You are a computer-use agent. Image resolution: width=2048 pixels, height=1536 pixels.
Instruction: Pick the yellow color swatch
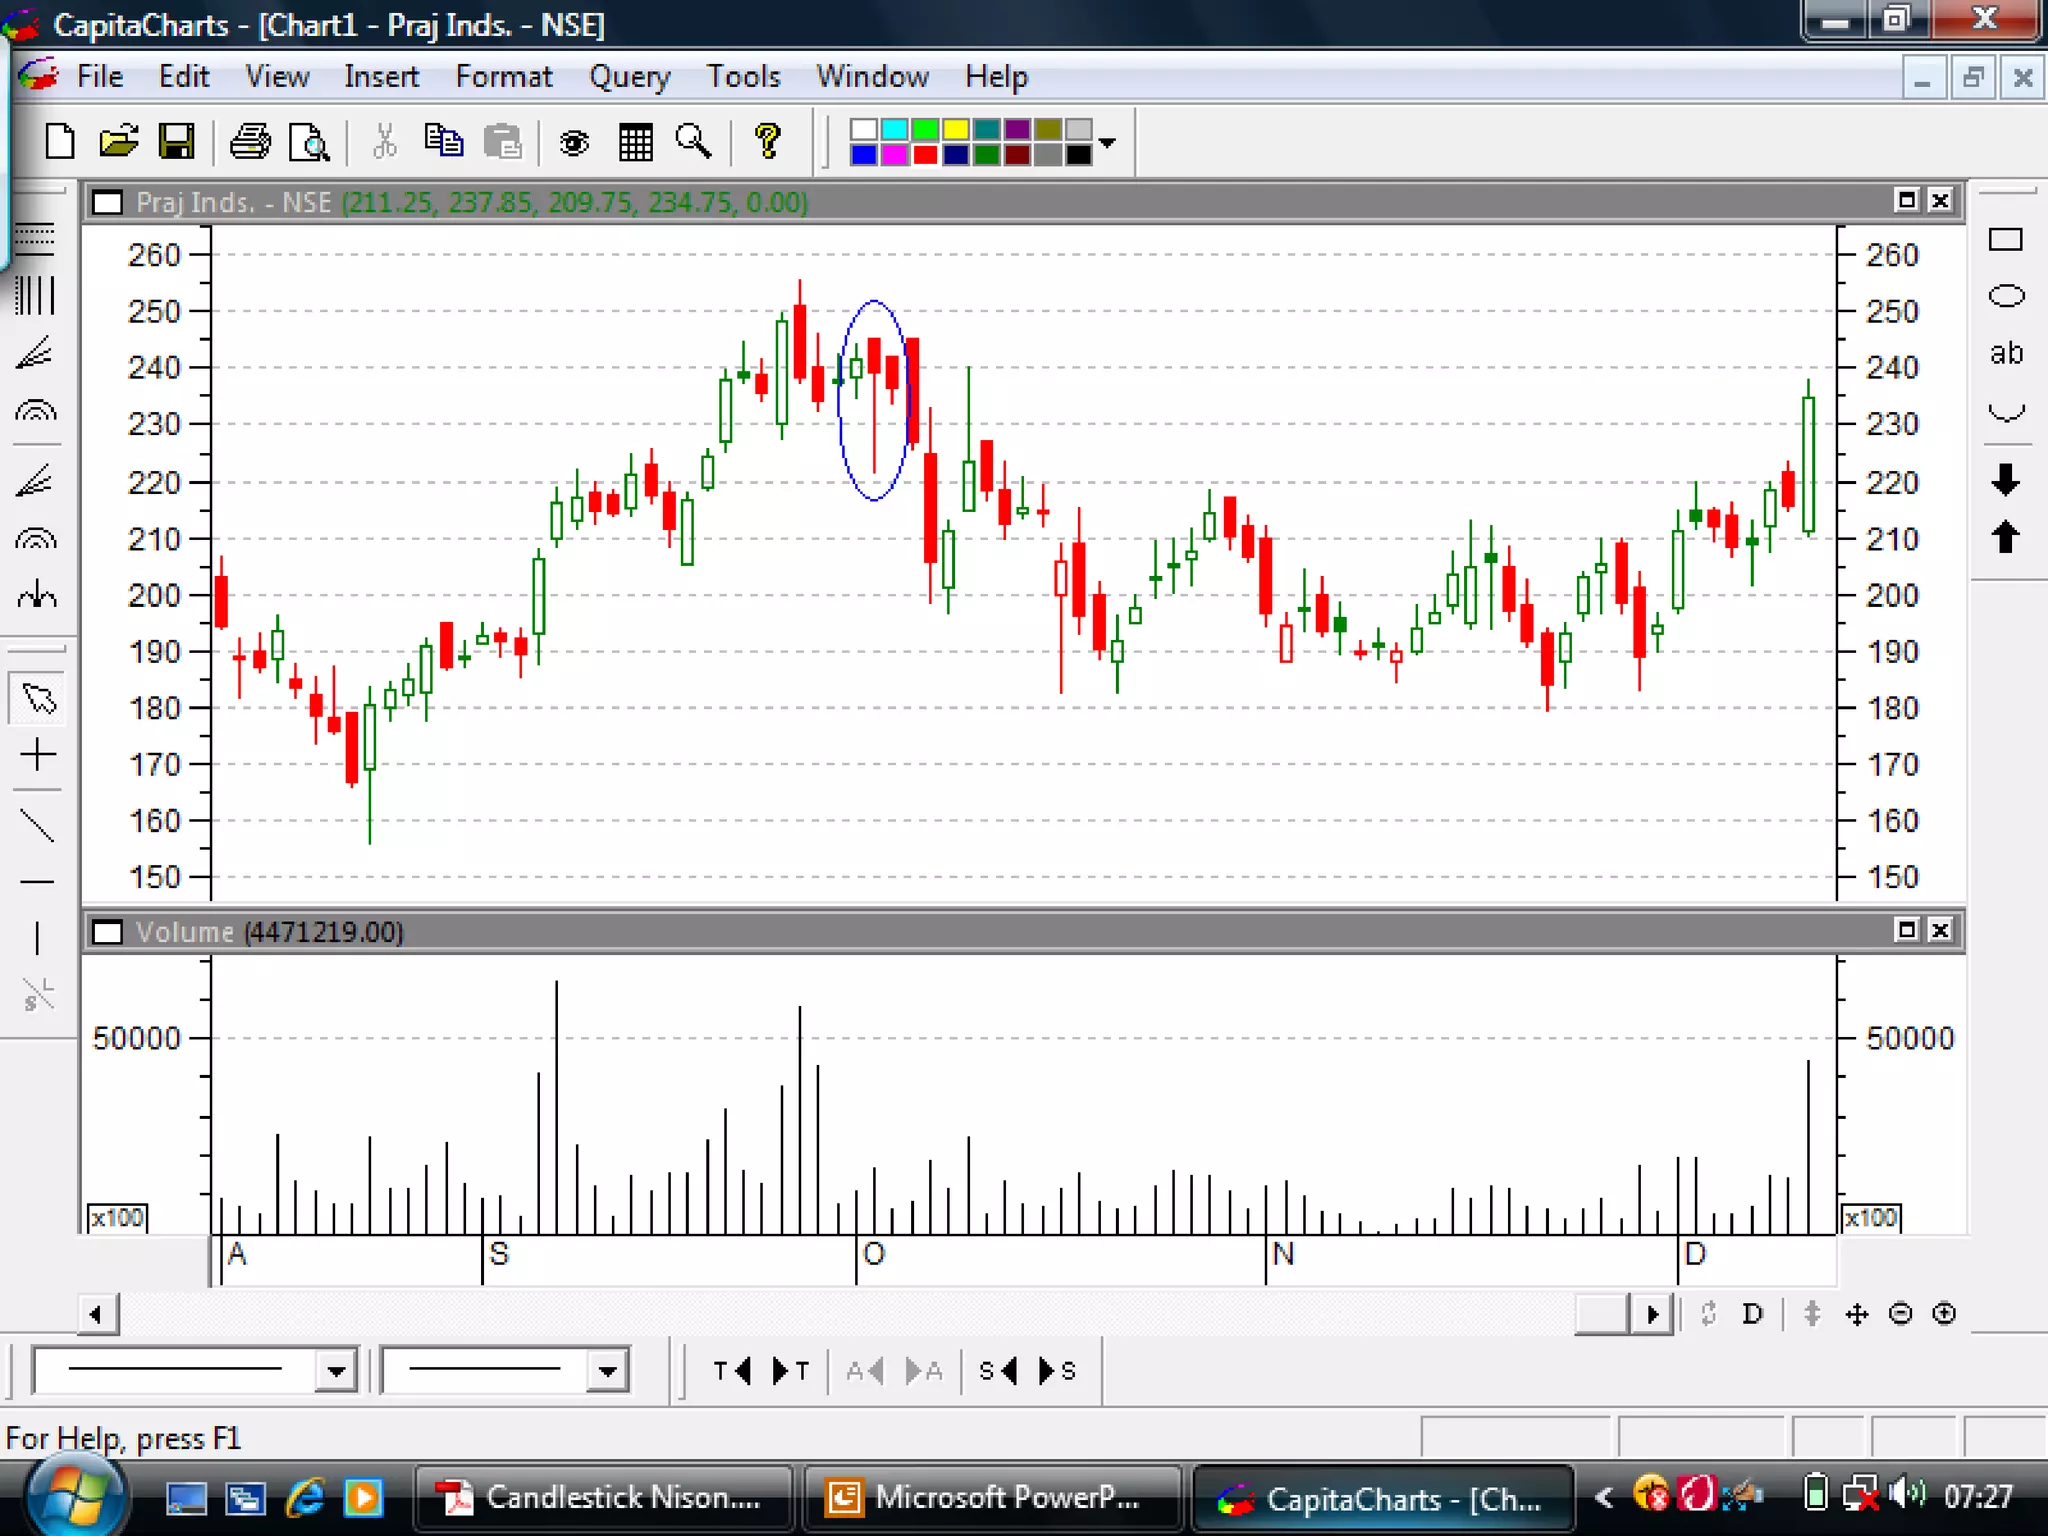(x=955, y=130)
